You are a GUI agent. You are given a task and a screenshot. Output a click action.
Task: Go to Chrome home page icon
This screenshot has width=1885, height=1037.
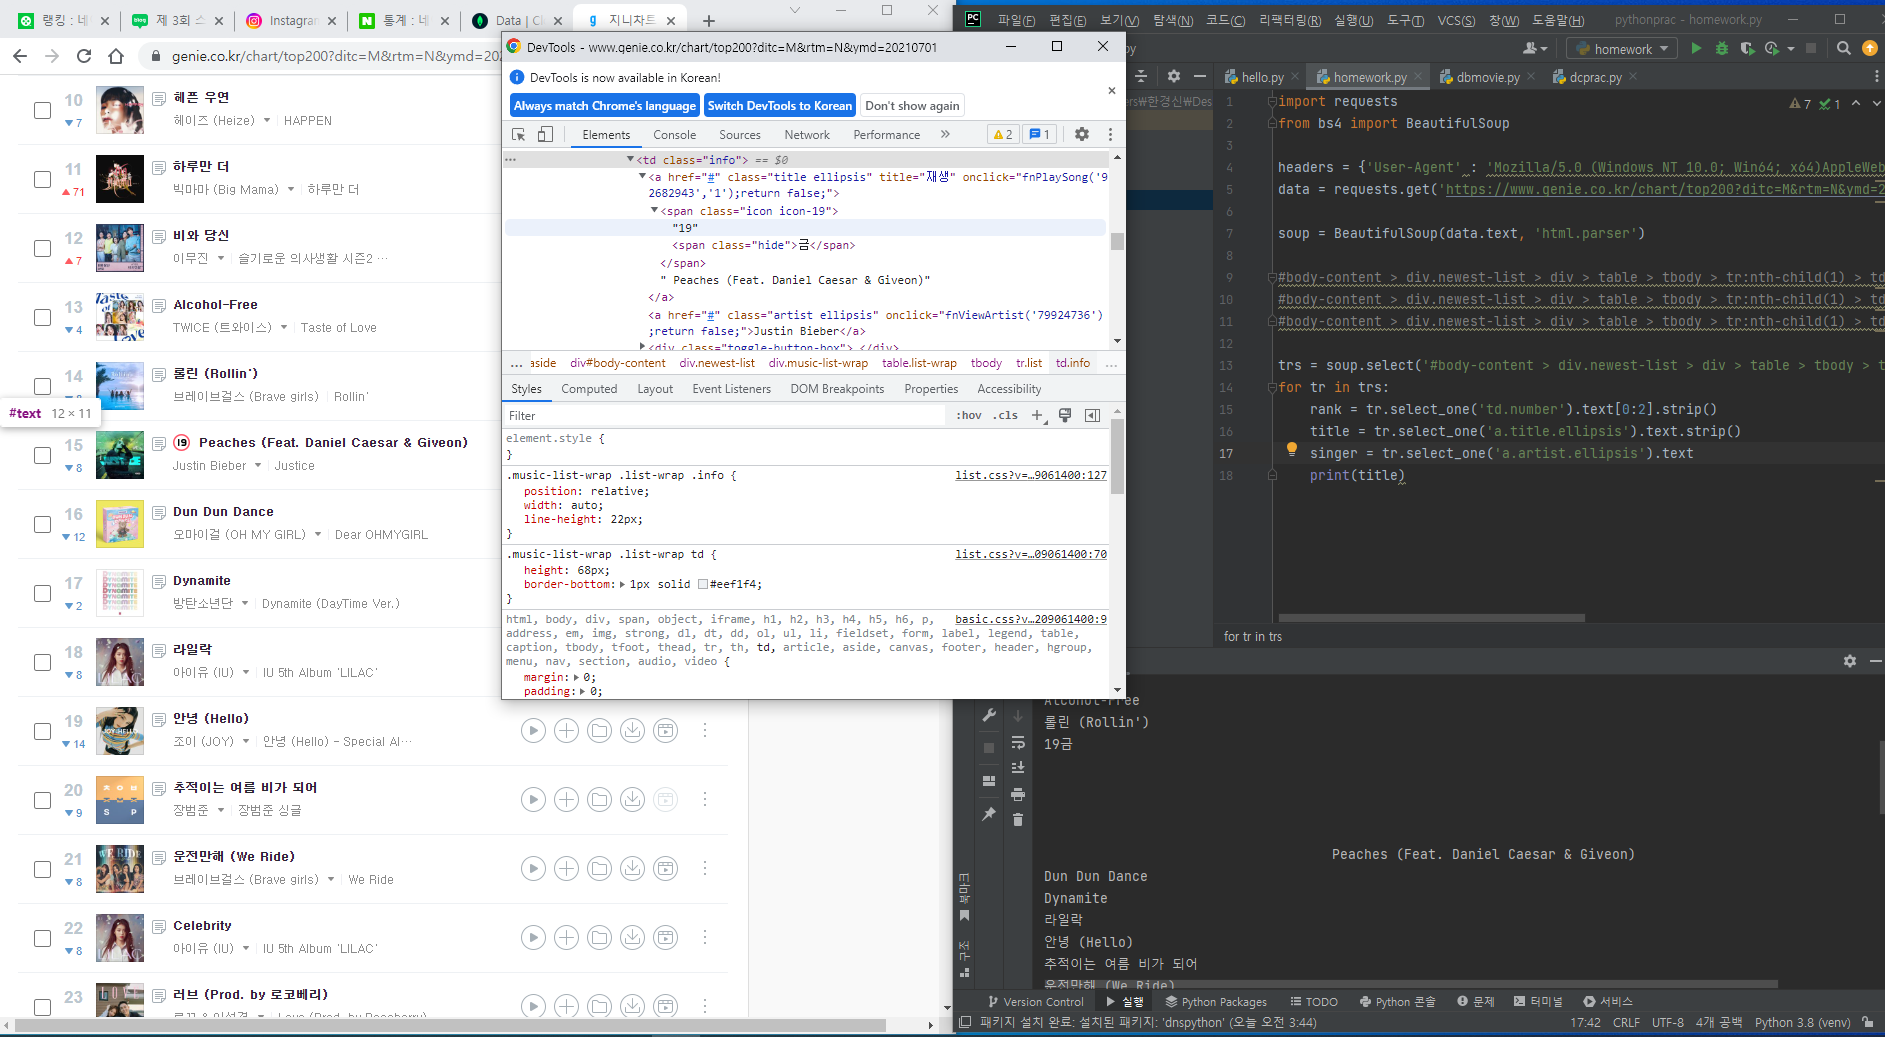(116, 56)
